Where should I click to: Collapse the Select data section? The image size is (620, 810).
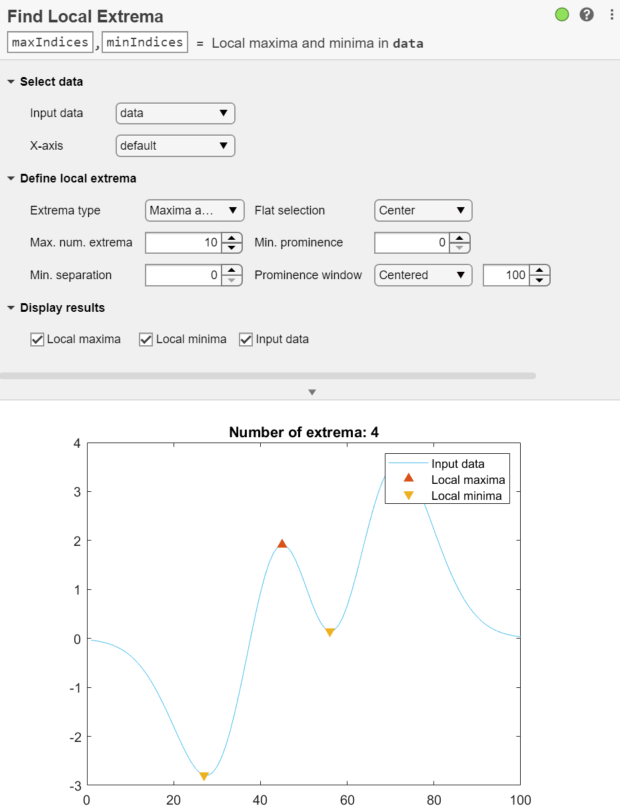tap(9, 81)
